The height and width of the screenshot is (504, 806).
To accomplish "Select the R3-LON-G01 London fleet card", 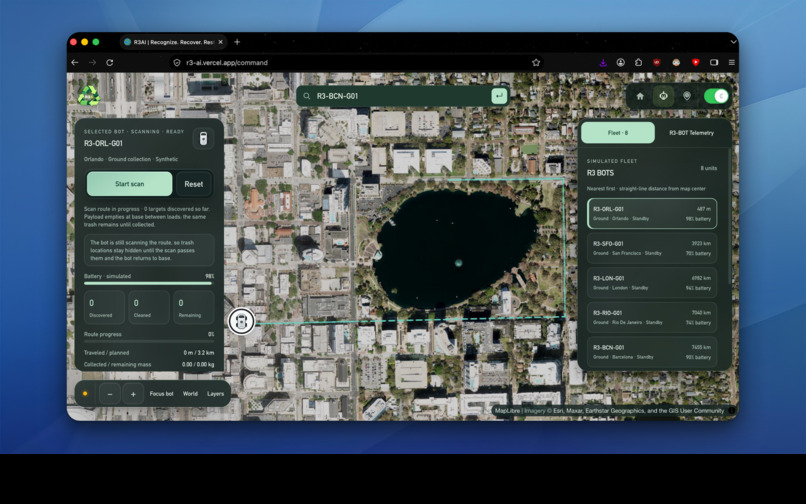I will (x=652, y=283).
